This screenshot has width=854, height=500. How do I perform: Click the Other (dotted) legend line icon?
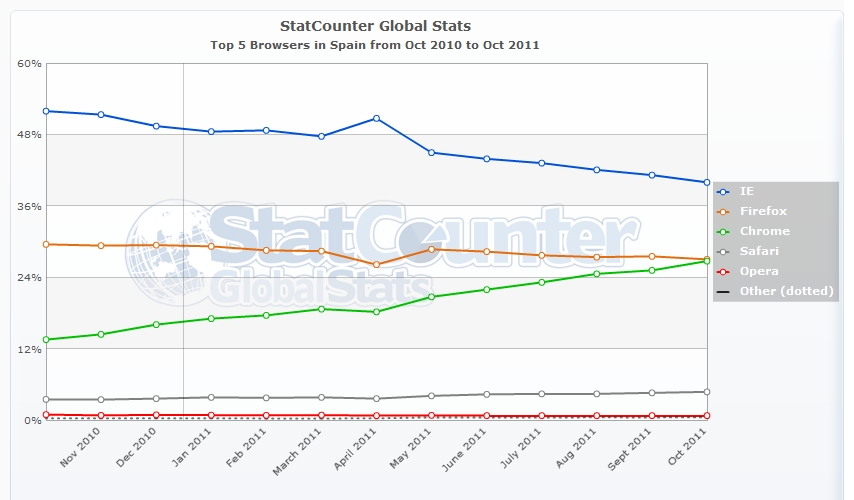[723, 292]
